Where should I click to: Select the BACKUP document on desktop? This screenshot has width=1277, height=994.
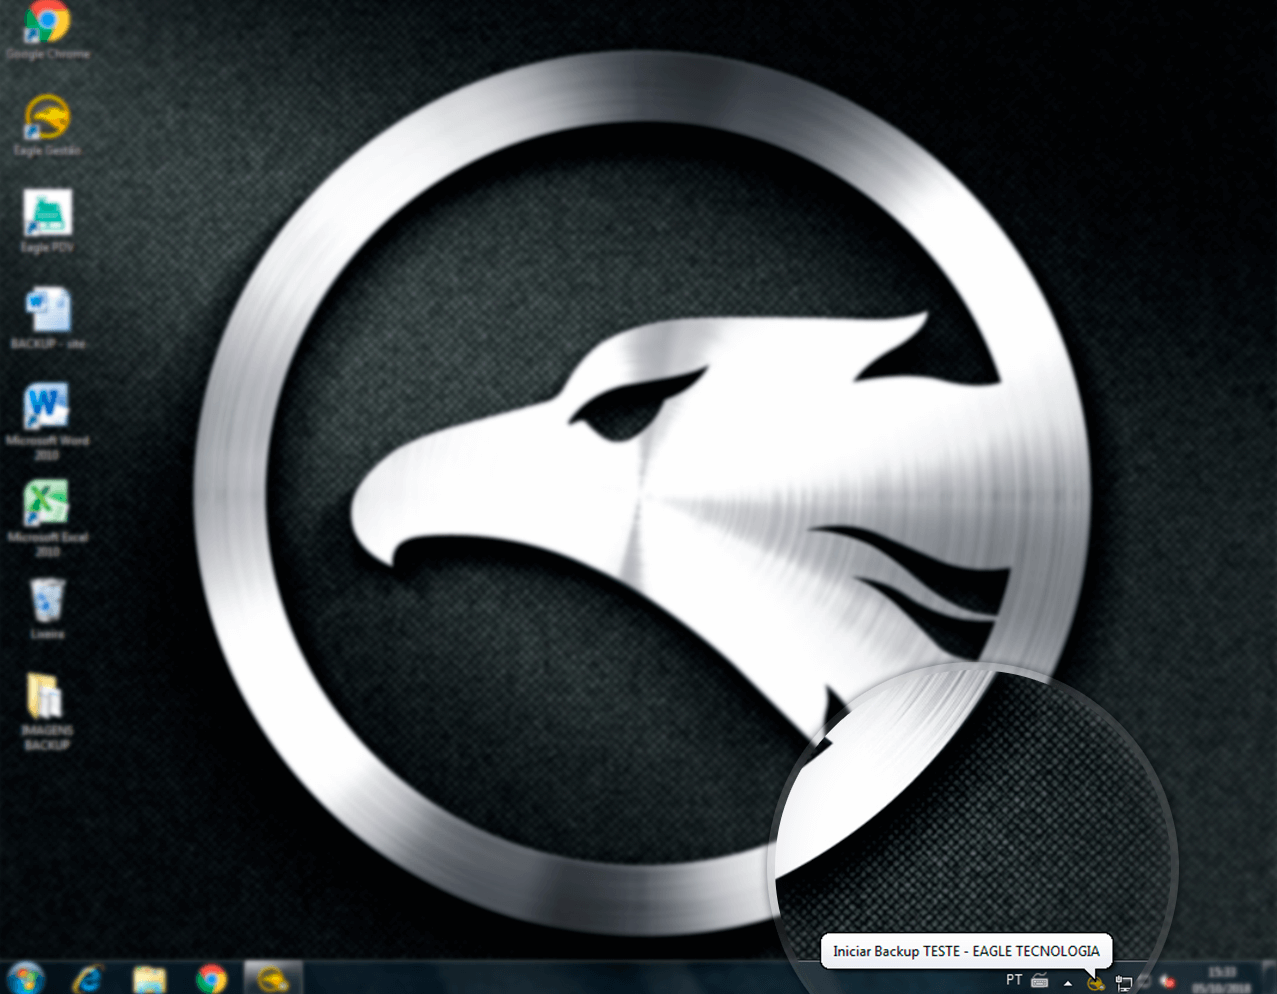point(47,317)
